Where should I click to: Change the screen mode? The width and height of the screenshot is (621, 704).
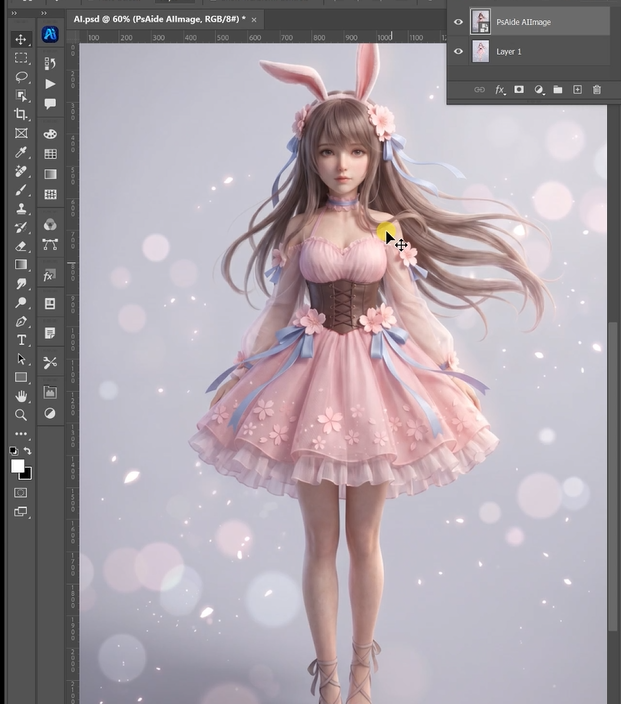tap(21, 511)
